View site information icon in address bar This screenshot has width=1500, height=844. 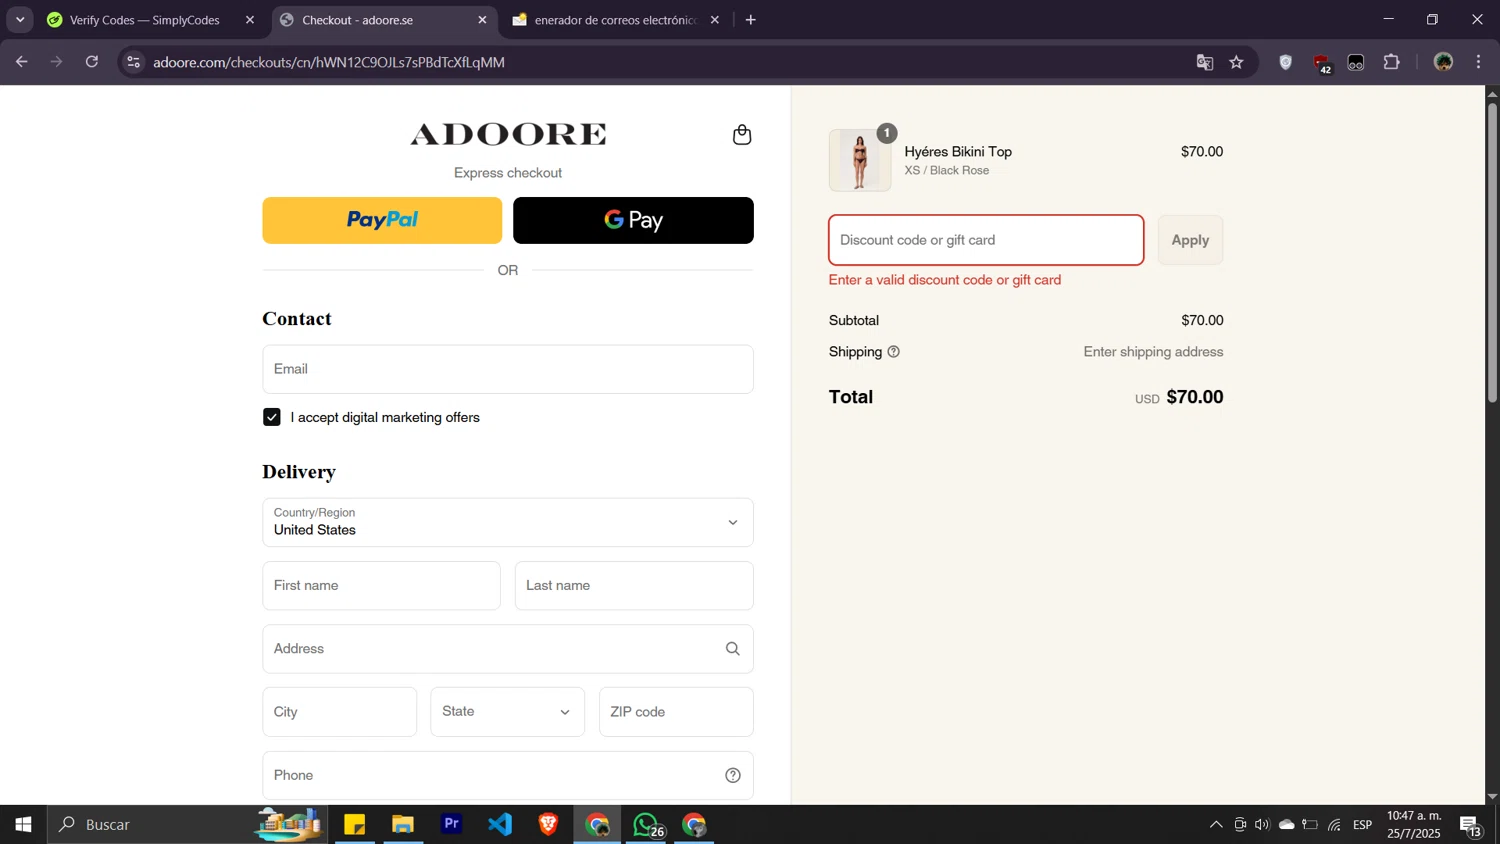[x=133, y=62]
